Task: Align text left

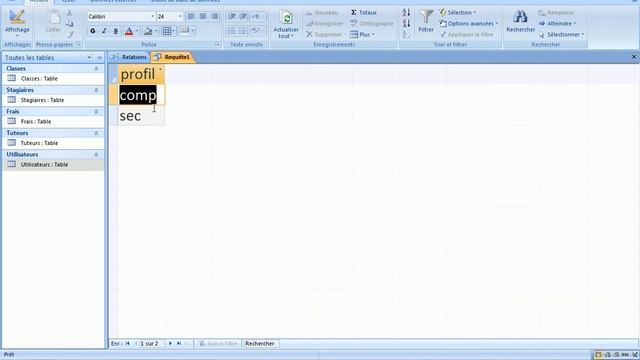Action: click(x=191, y=16)
